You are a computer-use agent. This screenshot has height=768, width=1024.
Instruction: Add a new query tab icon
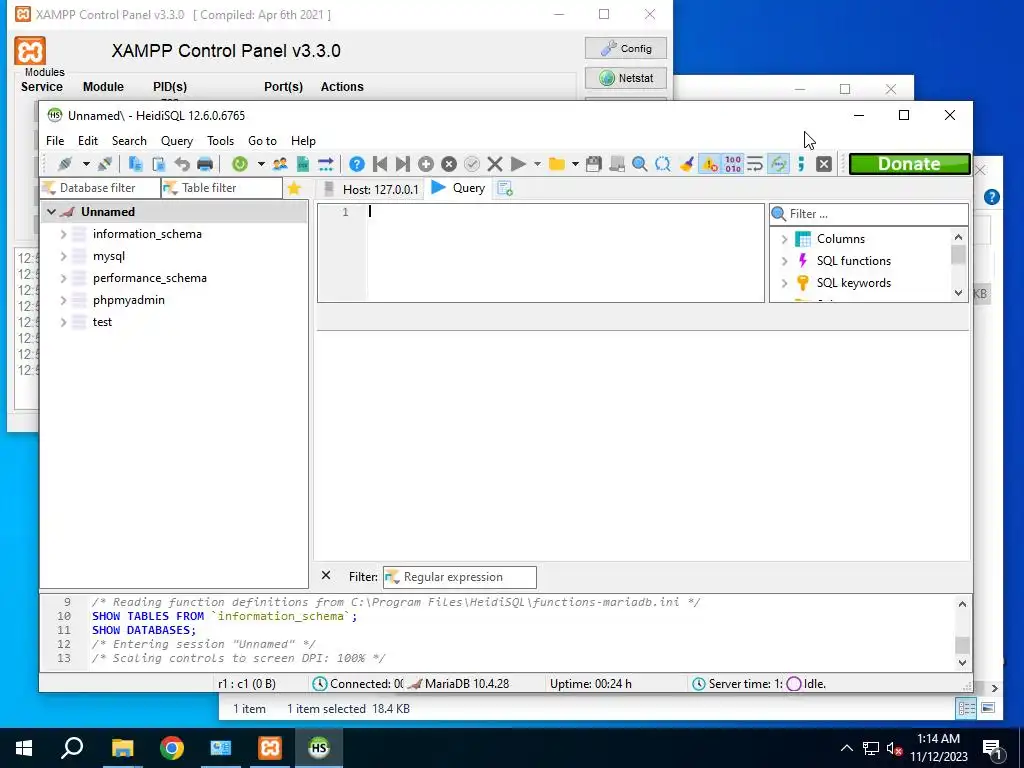505,188
